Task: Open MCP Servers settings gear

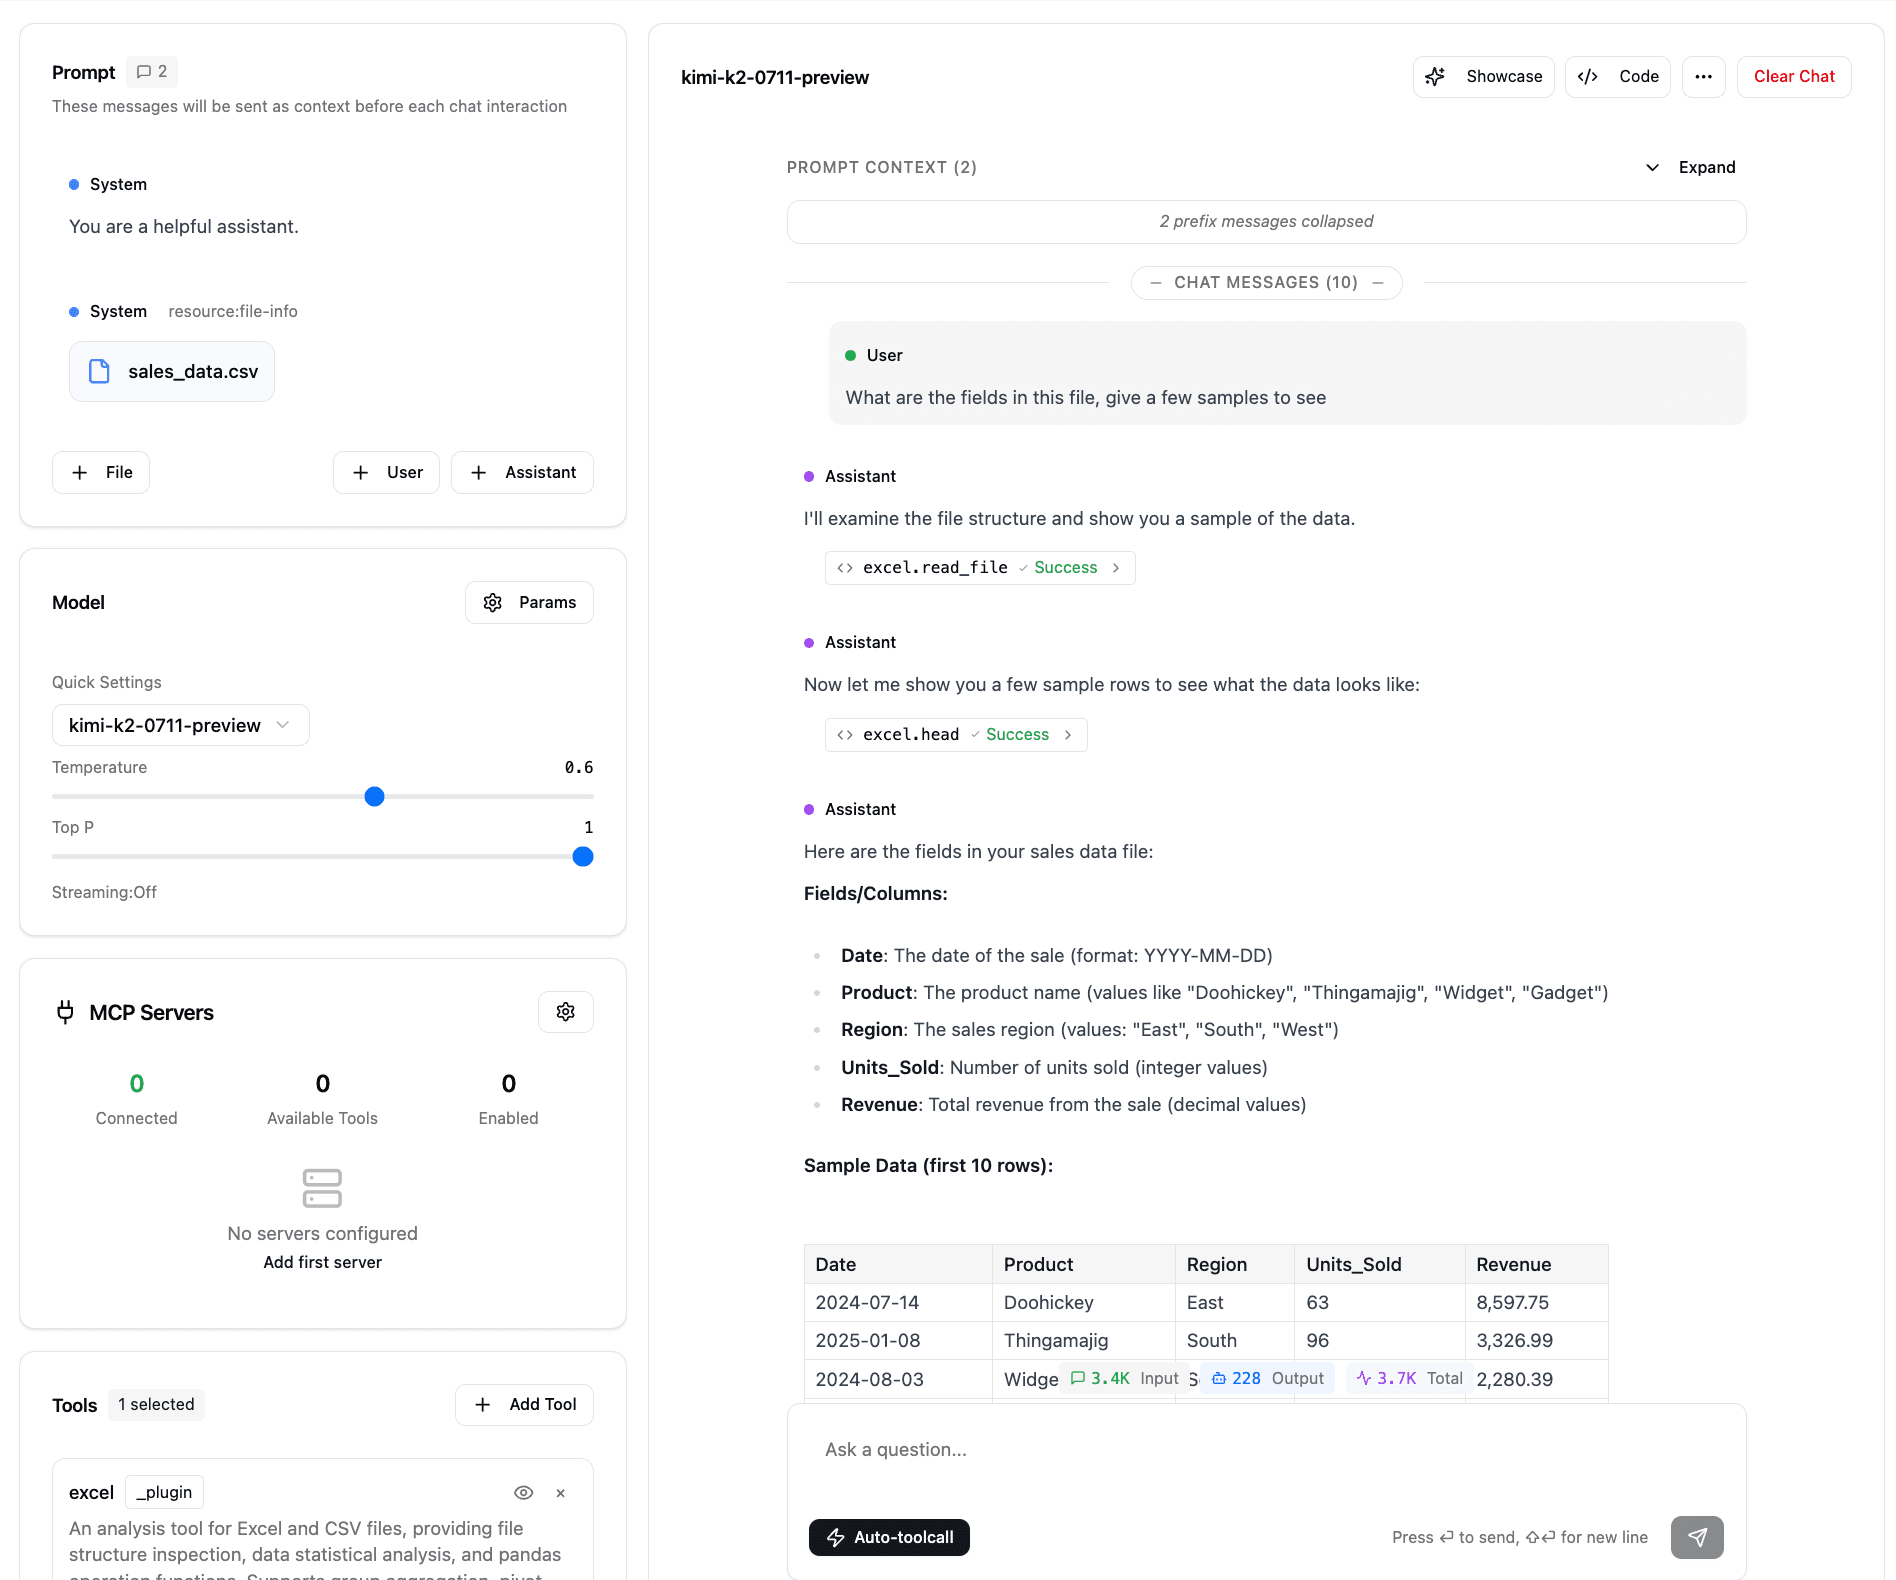Action: coord(565,1012)
